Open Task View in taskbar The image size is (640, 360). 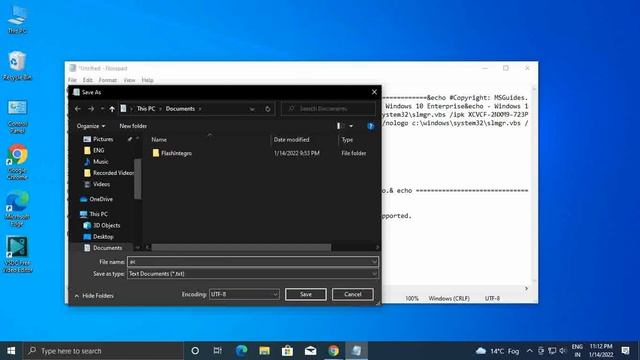pyautogui.click(x=218, y=351)
